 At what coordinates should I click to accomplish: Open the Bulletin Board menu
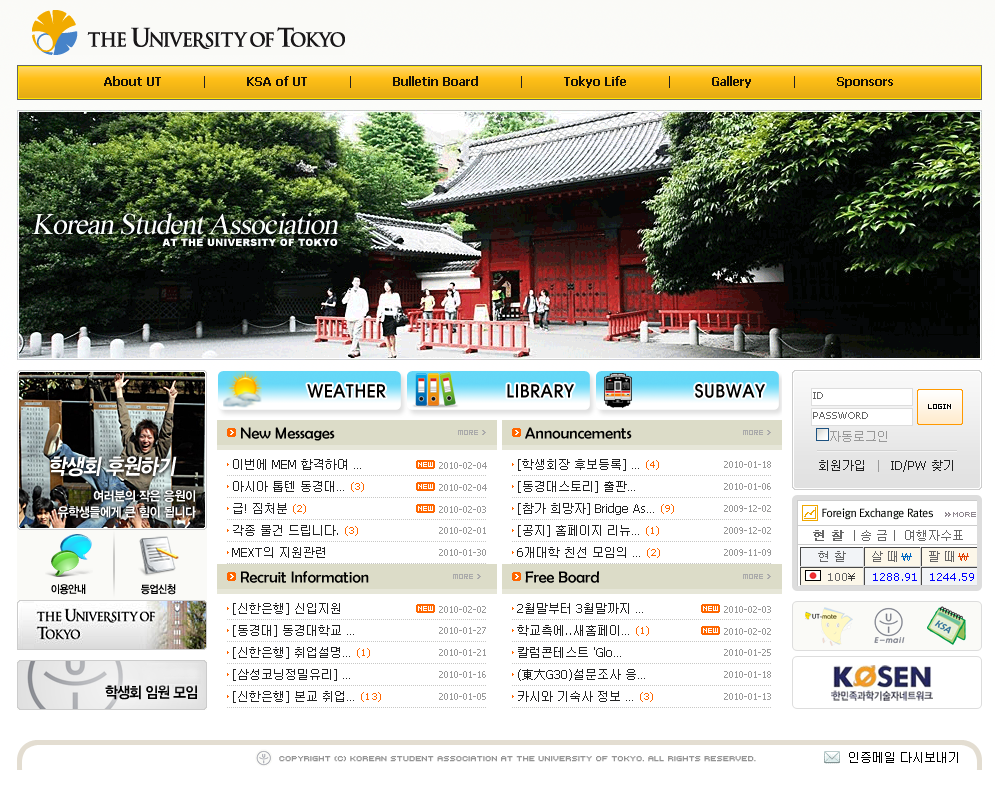(435, 82)
